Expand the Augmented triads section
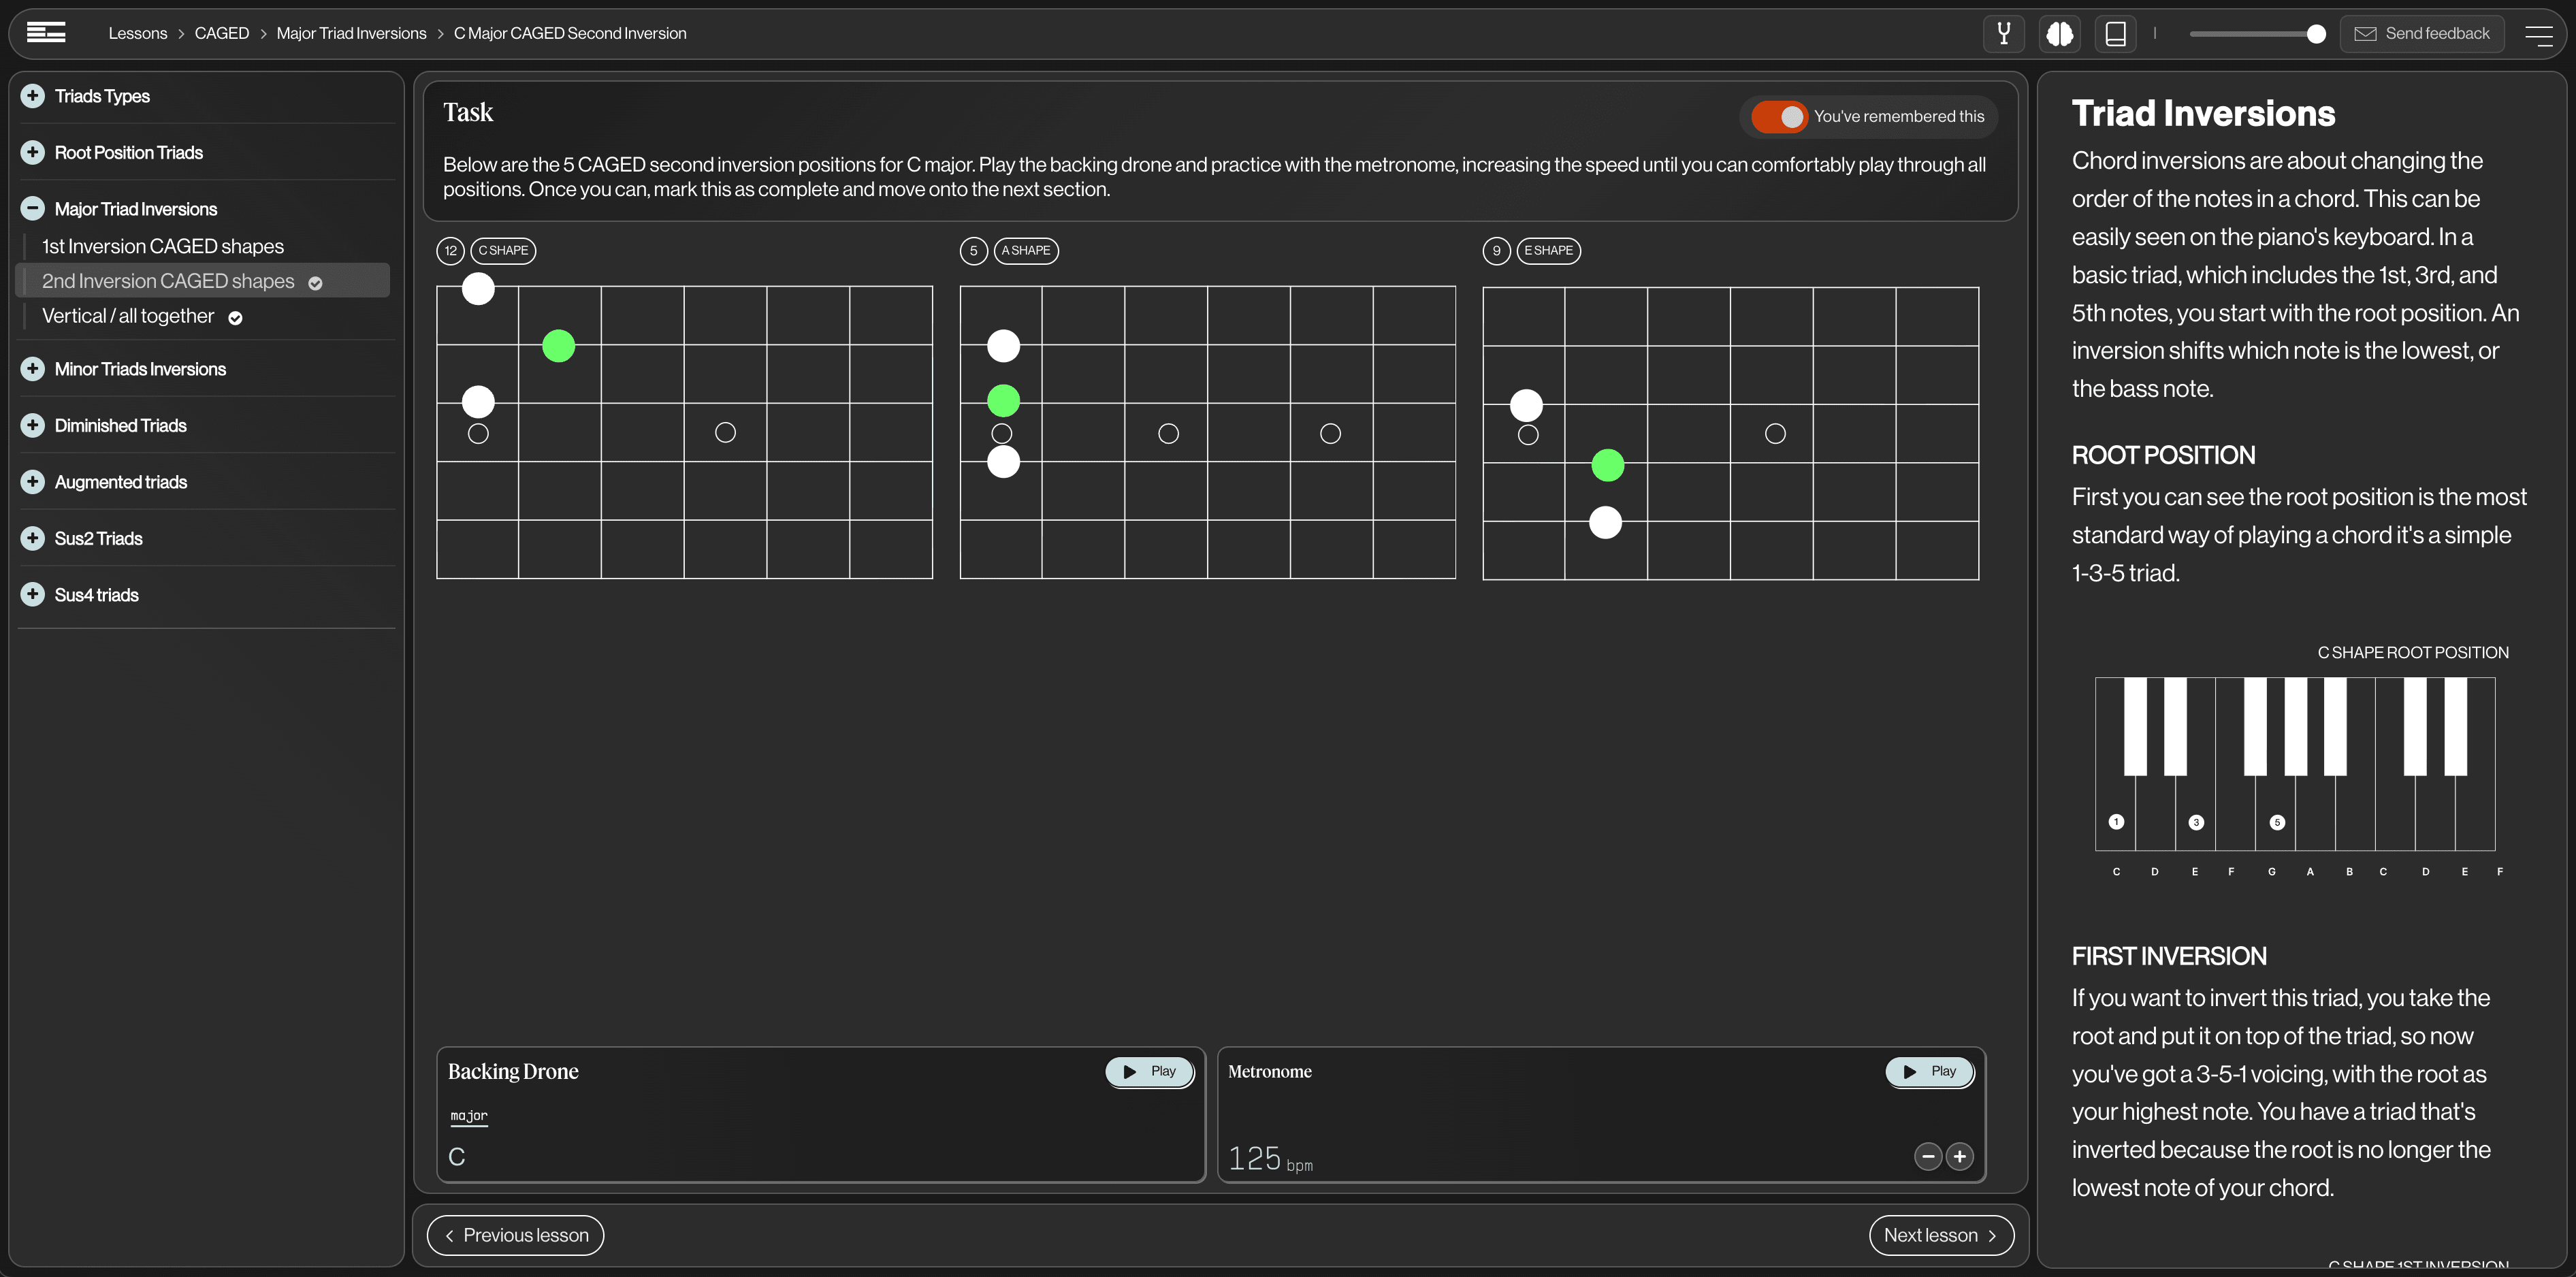 tap(33, 482)
